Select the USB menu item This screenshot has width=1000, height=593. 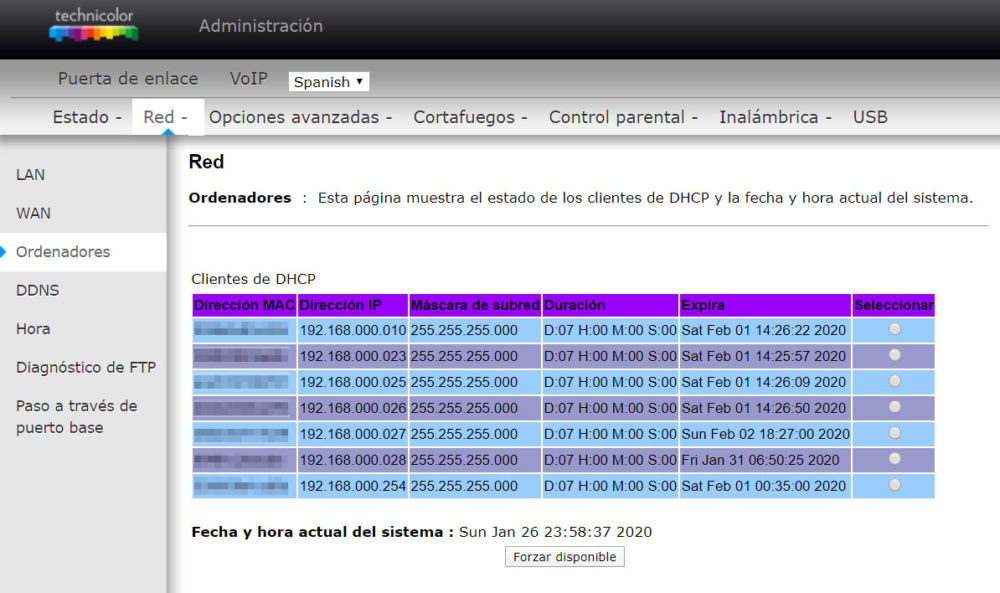[x=869, y=117]
